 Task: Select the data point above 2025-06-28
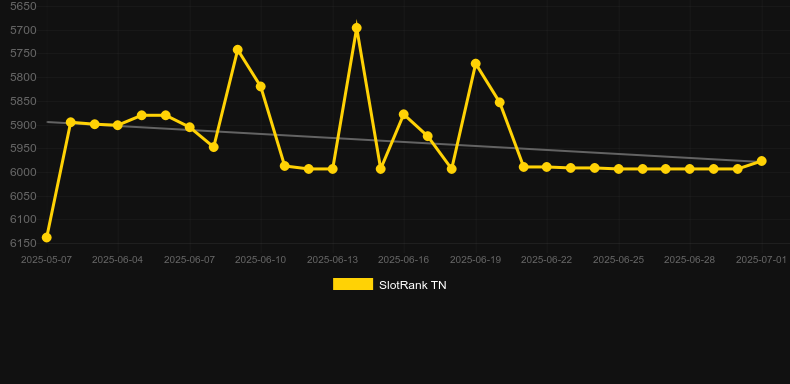click(690, 169)
